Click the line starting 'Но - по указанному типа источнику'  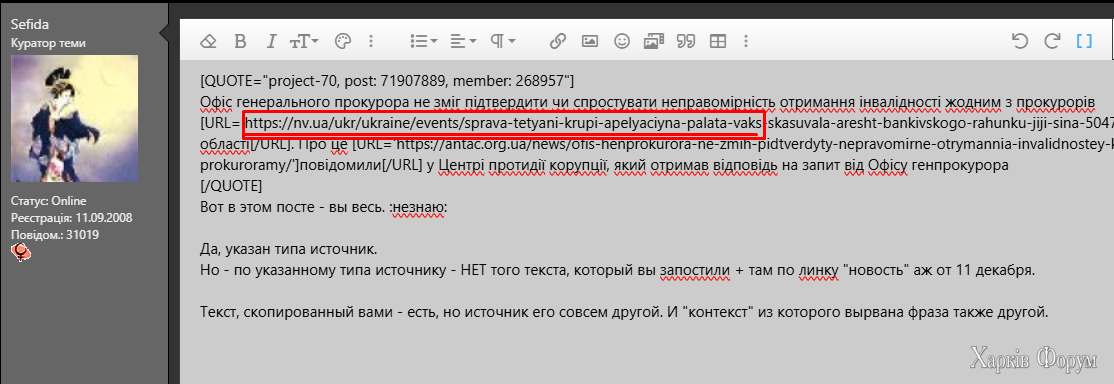(x=616, y=271)
